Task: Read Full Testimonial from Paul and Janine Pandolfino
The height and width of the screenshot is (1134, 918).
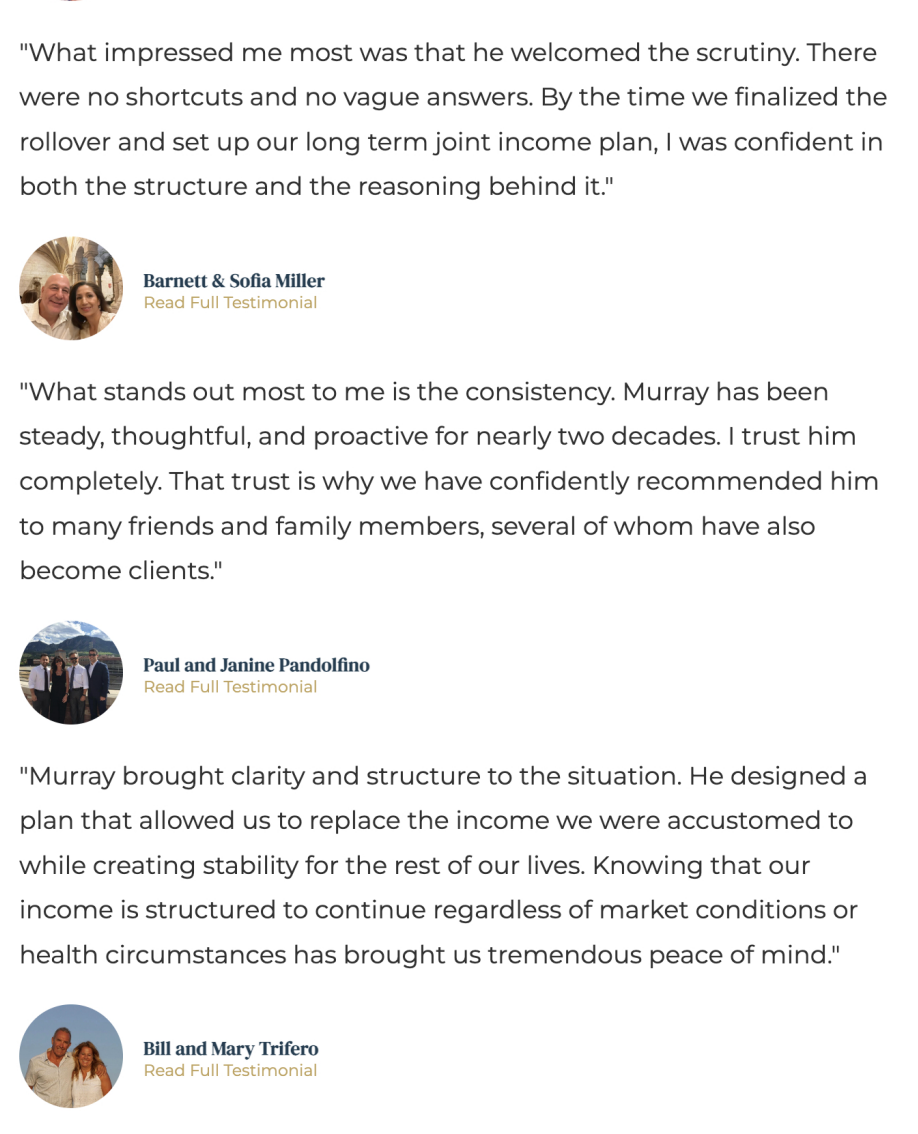Action: 230,686
